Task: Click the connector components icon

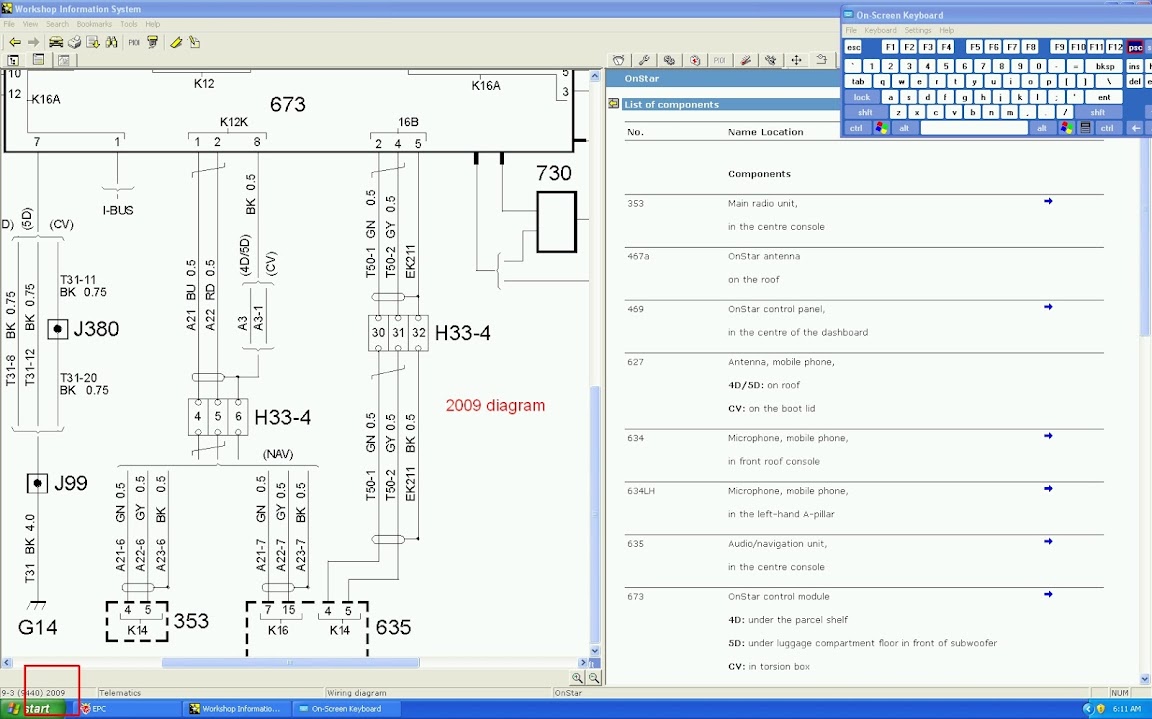Action: [771, 60]
